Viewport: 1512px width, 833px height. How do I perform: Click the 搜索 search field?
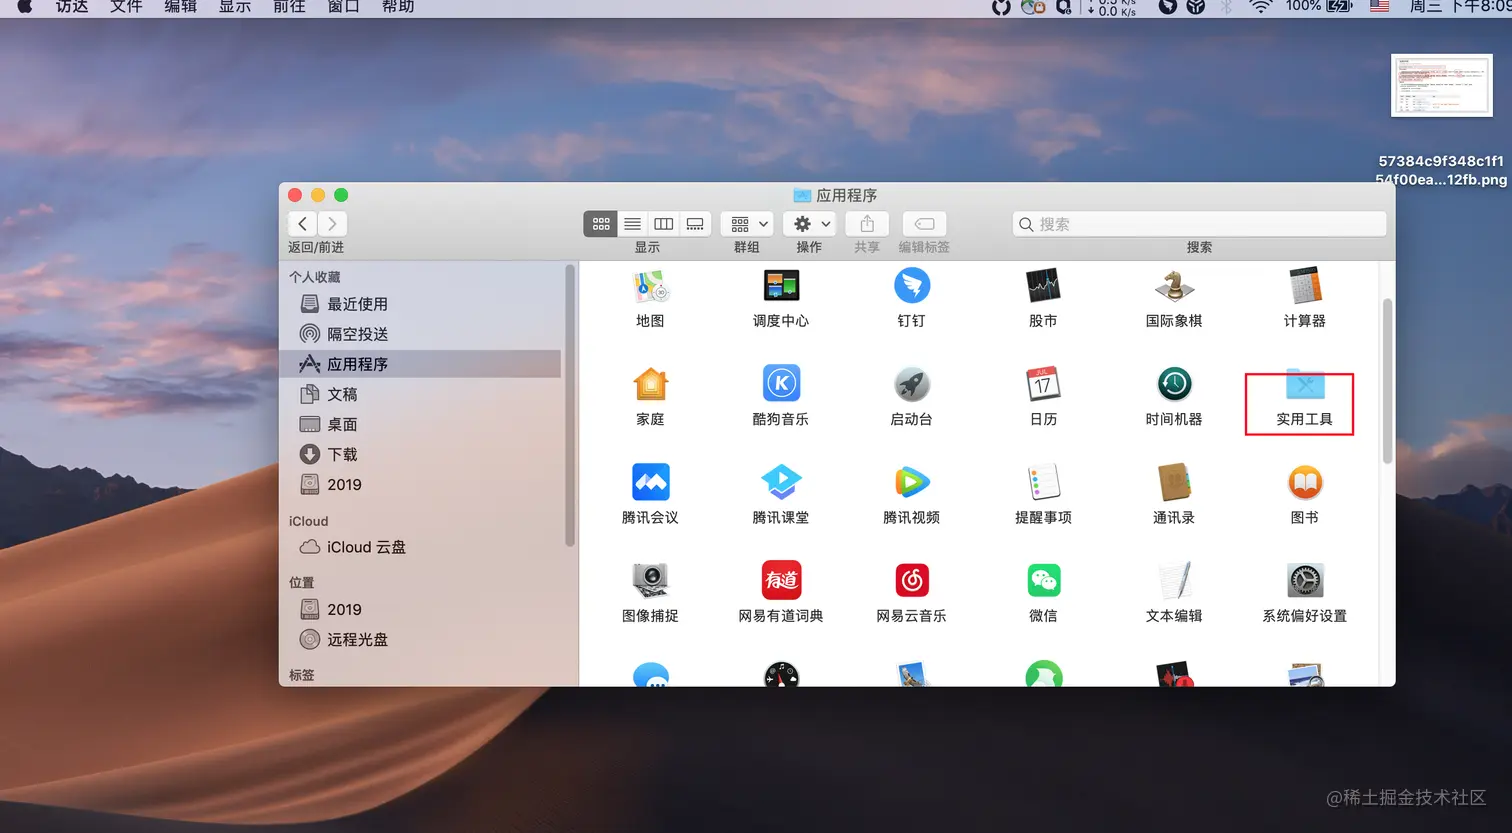pyautogui.click(x=1199, y=224)
